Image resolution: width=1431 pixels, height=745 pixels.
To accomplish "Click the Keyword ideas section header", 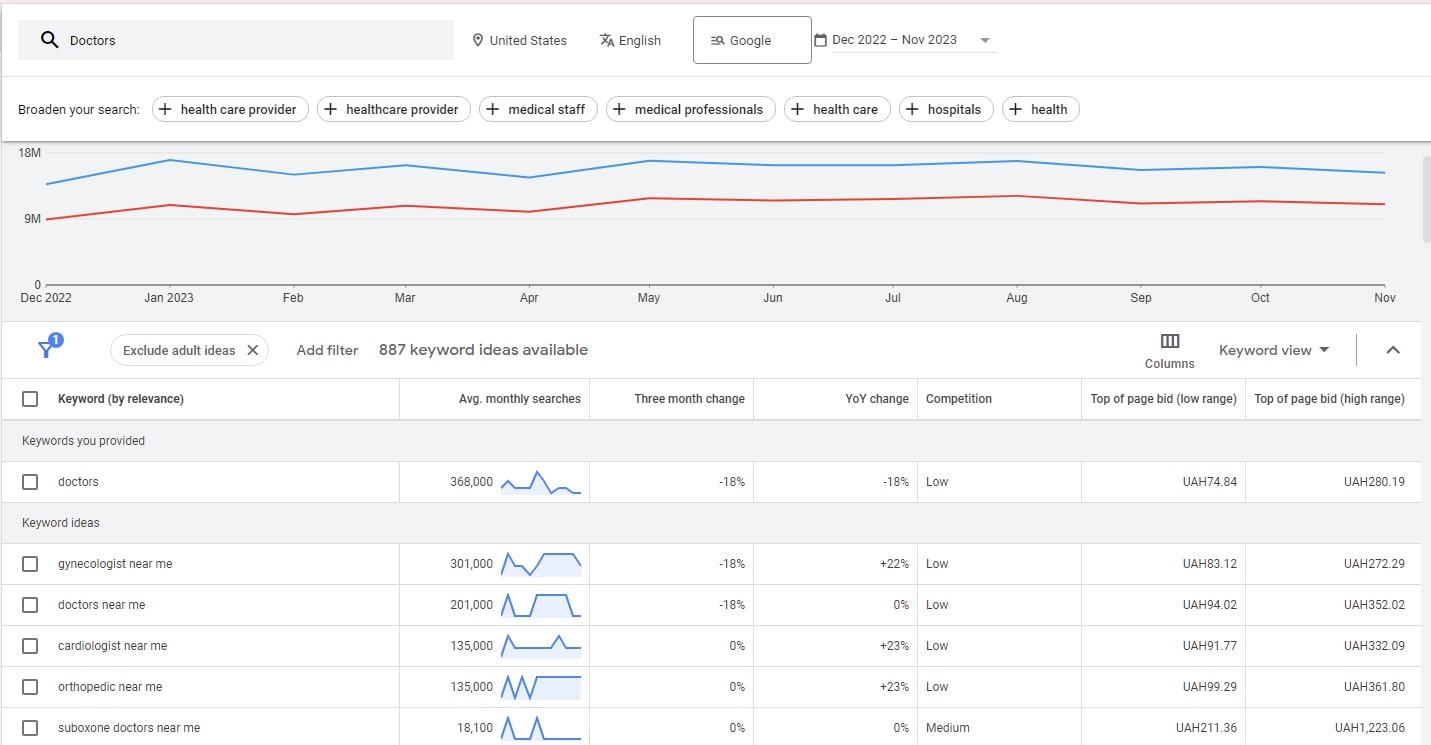I will tap(61, 523).
